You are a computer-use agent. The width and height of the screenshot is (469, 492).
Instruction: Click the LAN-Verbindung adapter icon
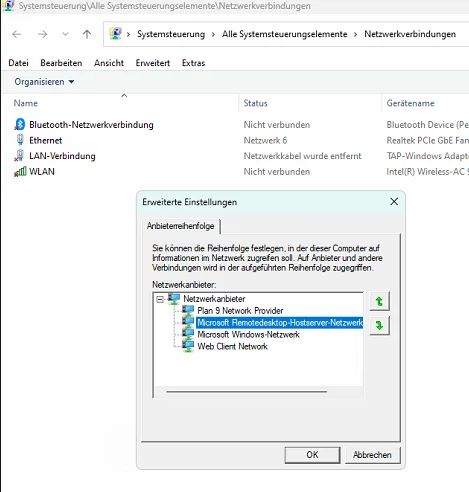click(x=19, y=156)
